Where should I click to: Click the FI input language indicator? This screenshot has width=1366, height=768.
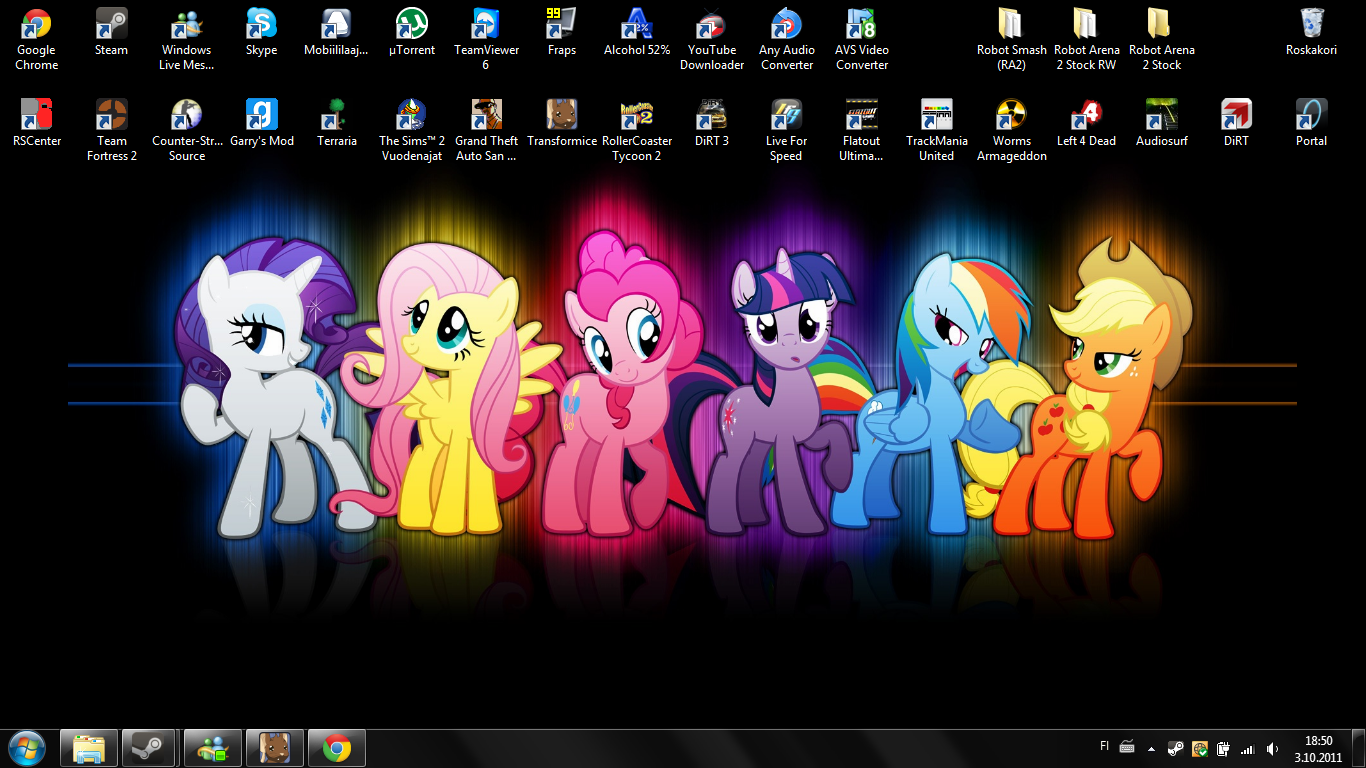coord(1105,746)
